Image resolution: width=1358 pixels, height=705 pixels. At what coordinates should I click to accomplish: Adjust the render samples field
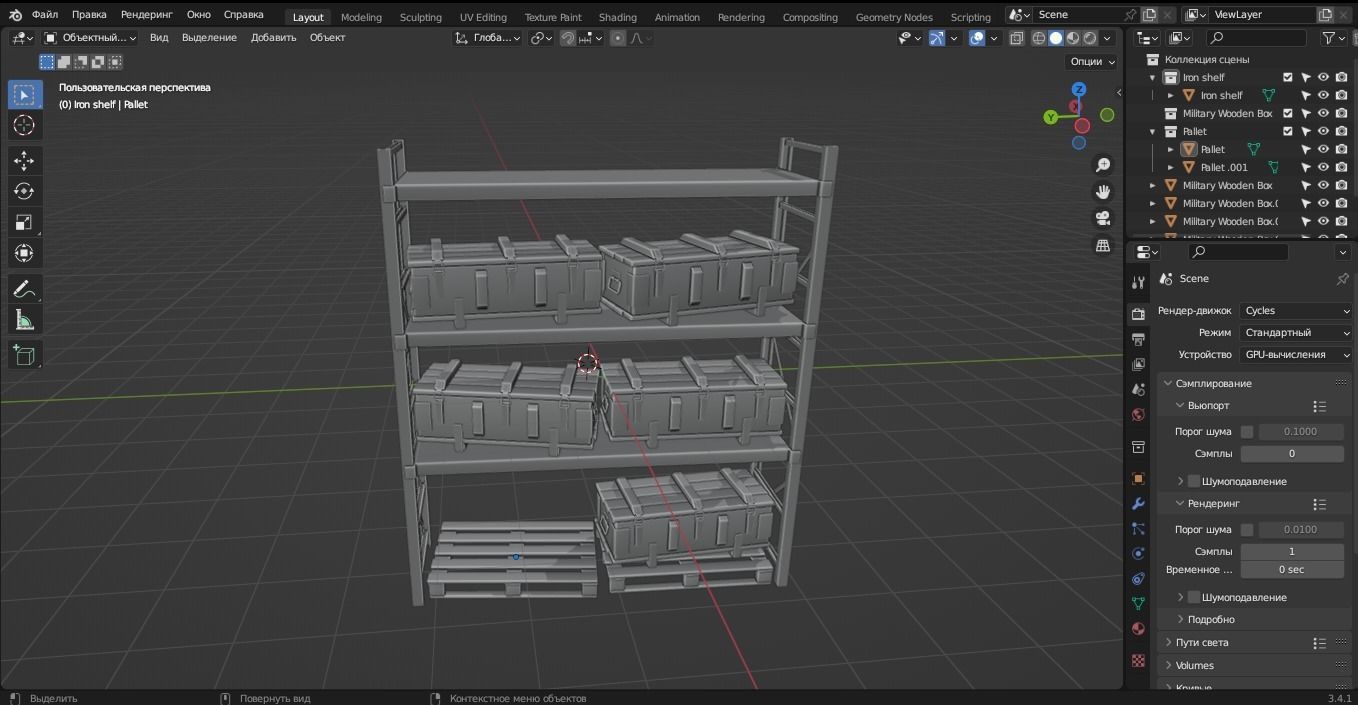(1292, 552)
